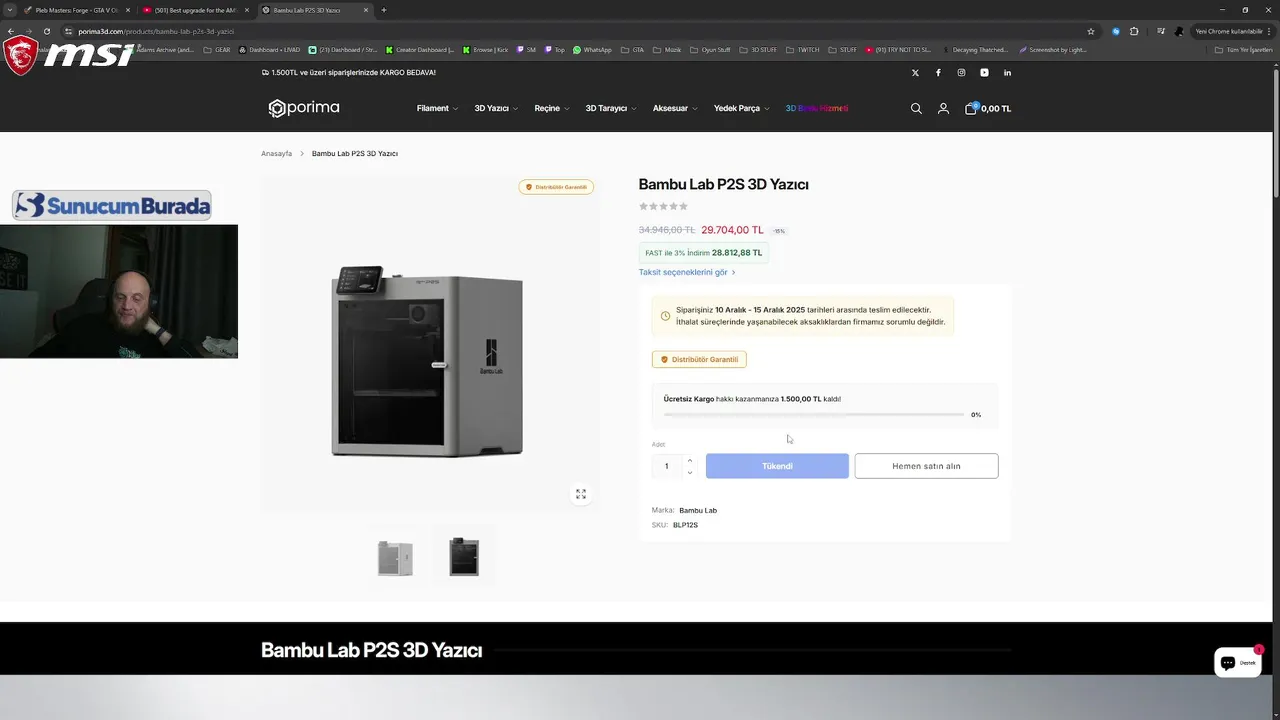Expand the Aksesuar menu

(x=675, y=108)
